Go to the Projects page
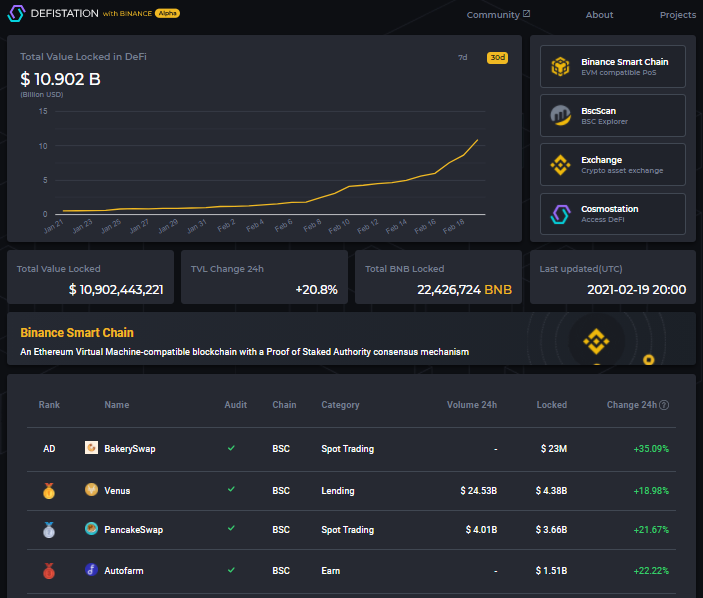Image resolution: width=703 pixels, height=598 pixels. pos(677,15)
